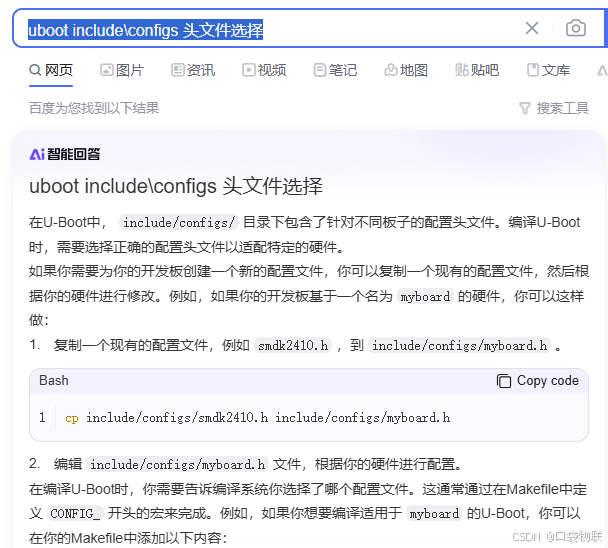Switch to the 图片 tab
This screenshot has width=608, height=548.
[122, 70]
